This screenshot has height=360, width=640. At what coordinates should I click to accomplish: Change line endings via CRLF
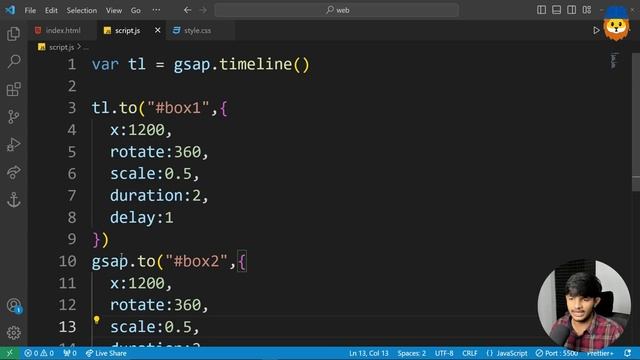[470, 353]
